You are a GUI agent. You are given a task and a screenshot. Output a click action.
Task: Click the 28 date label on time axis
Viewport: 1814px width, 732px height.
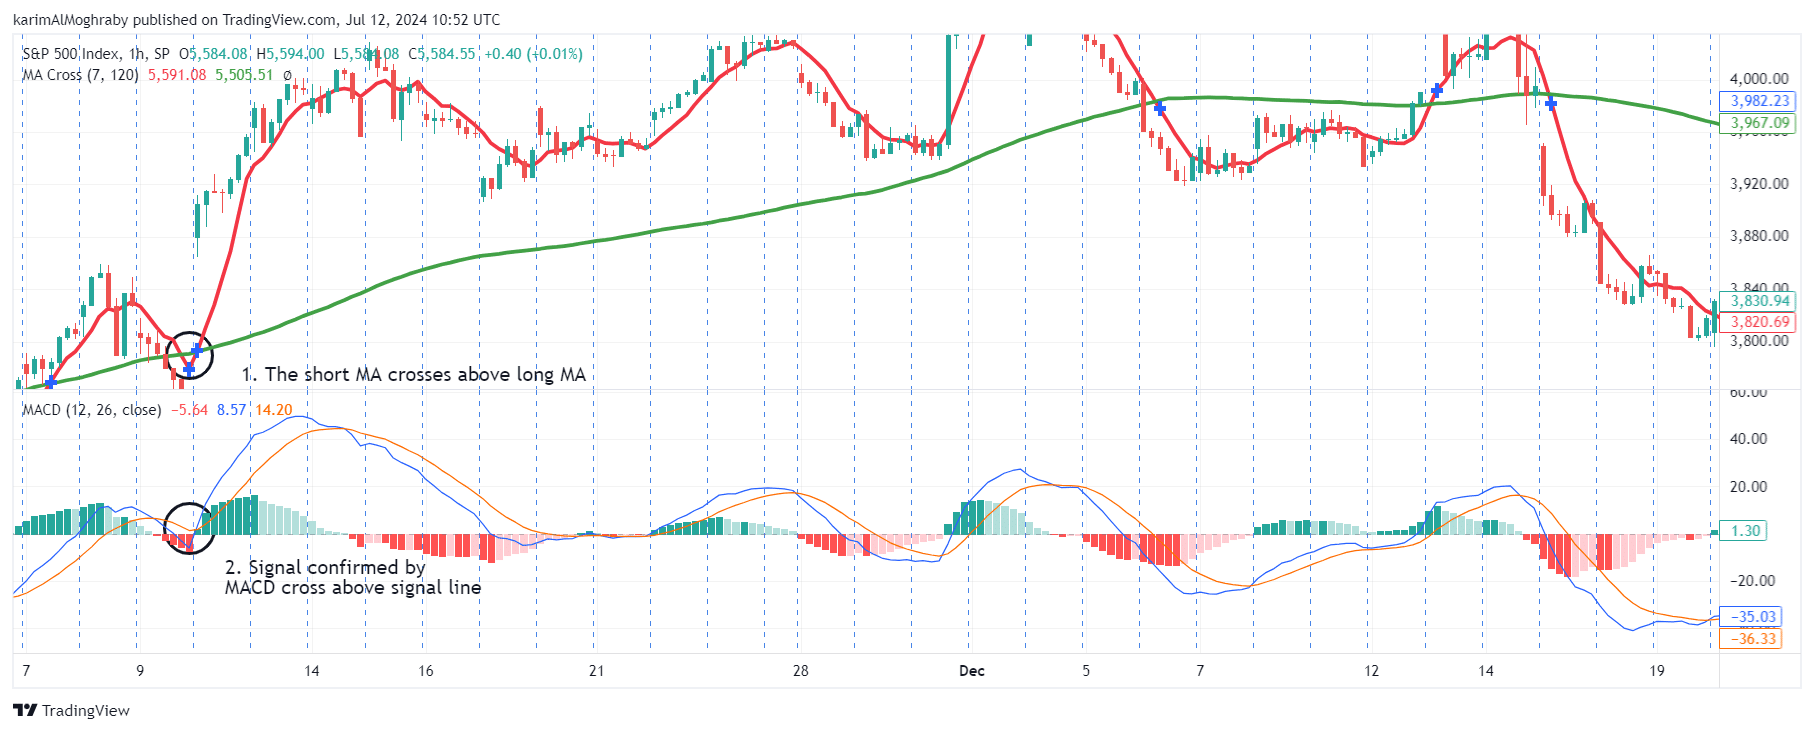[800, 671]
